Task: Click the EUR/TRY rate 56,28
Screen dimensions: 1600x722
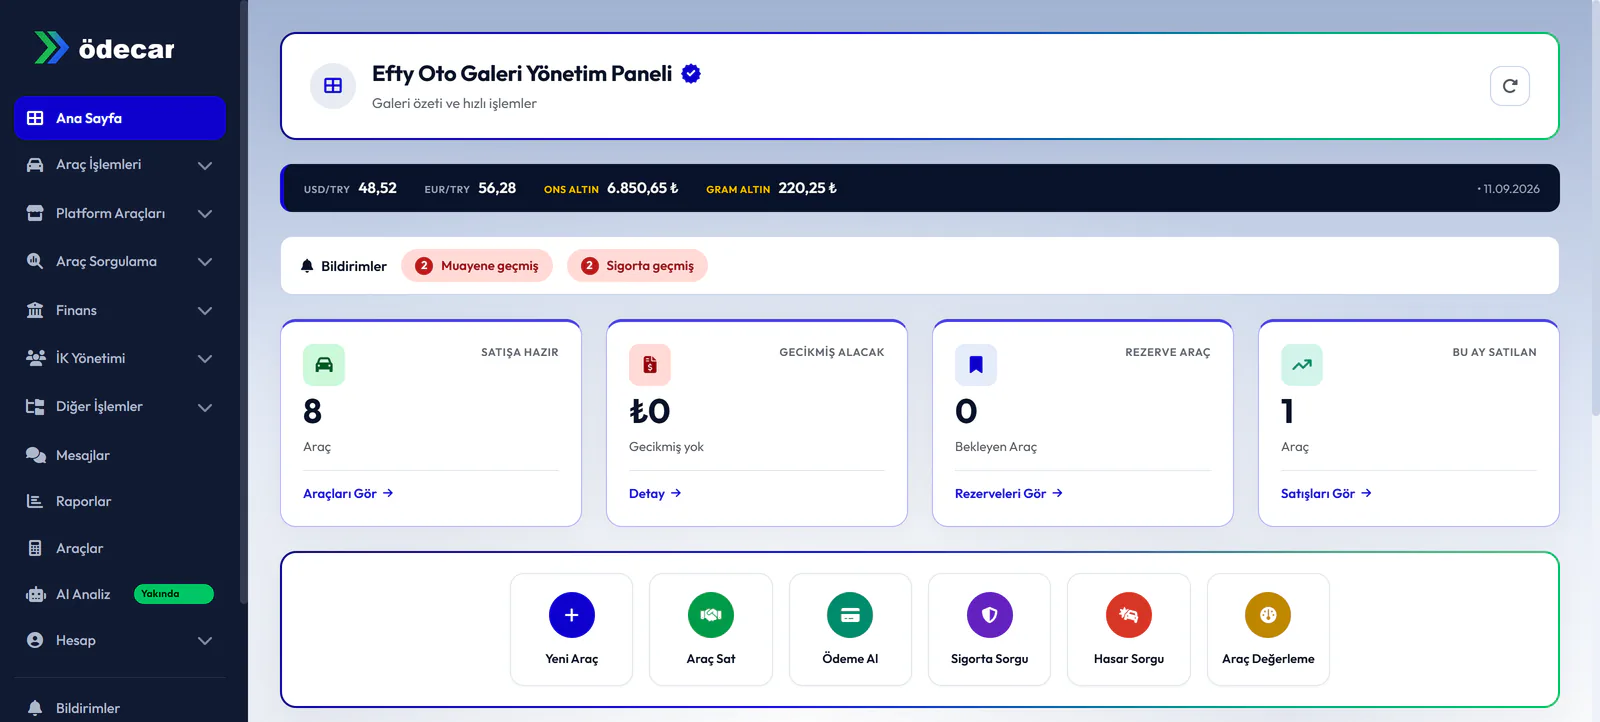Action: (x=497, y=188)
